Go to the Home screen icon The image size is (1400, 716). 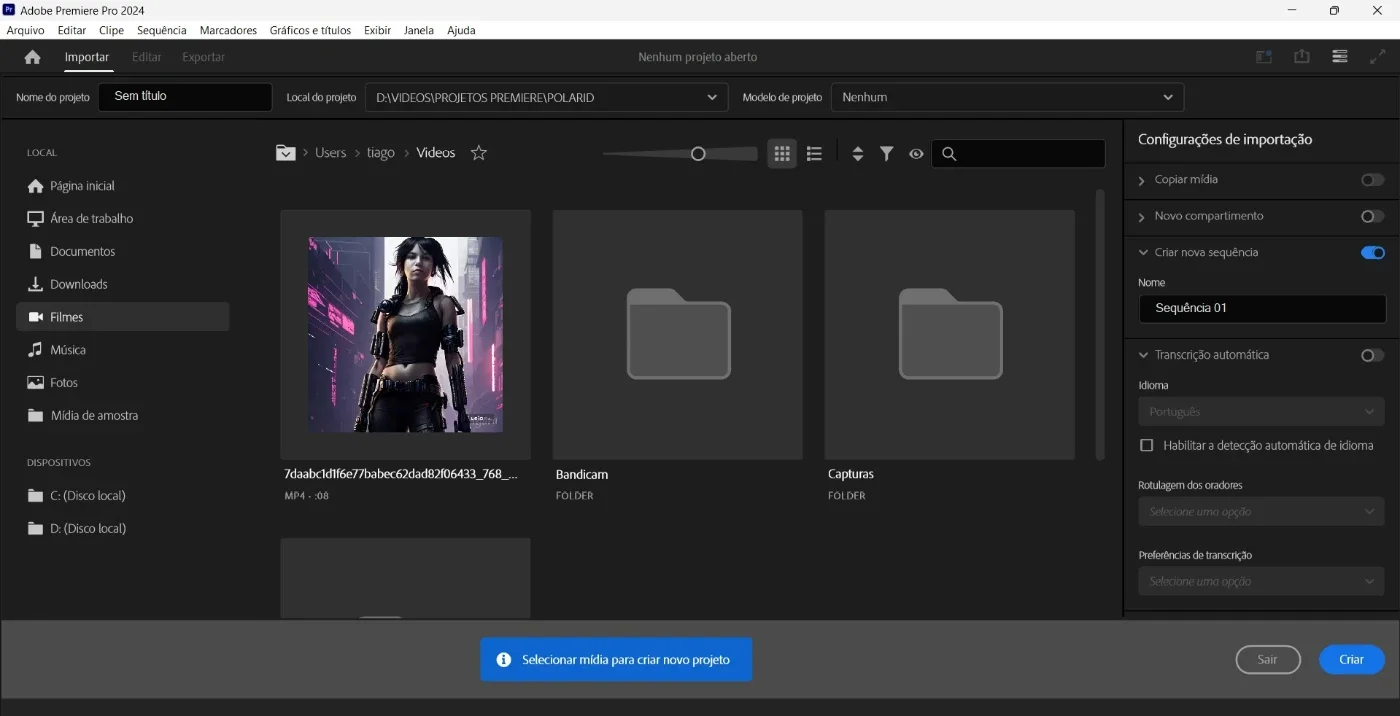point(32,57)
